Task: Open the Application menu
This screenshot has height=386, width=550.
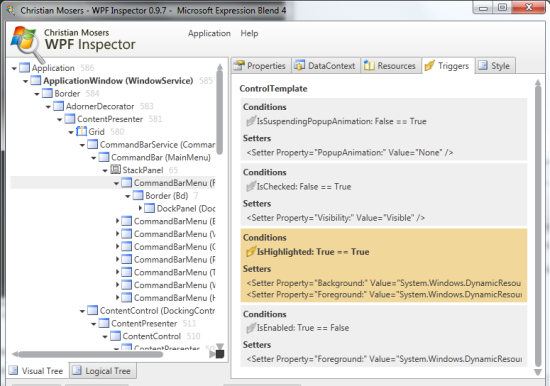Action: pyautogui.click(x=209, y=34)
